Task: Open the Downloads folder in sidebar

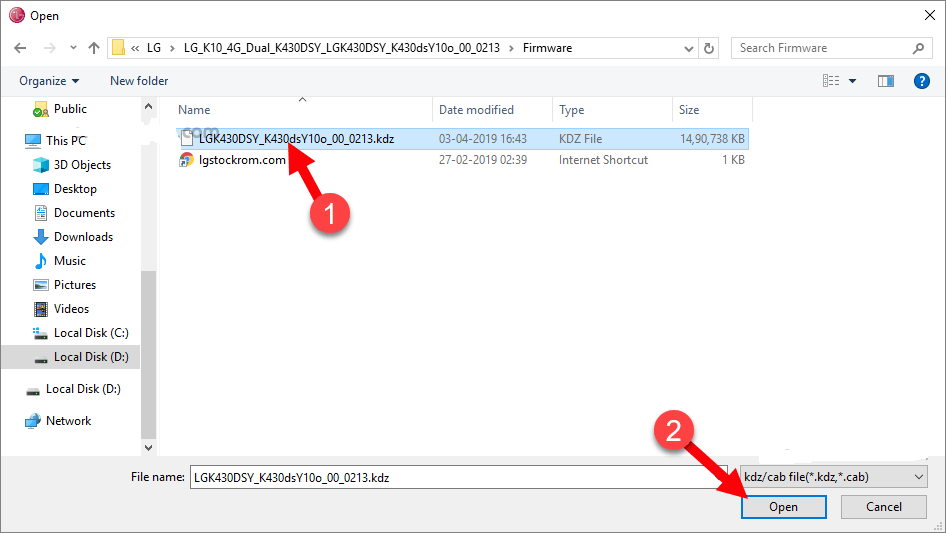Action: 83,237
